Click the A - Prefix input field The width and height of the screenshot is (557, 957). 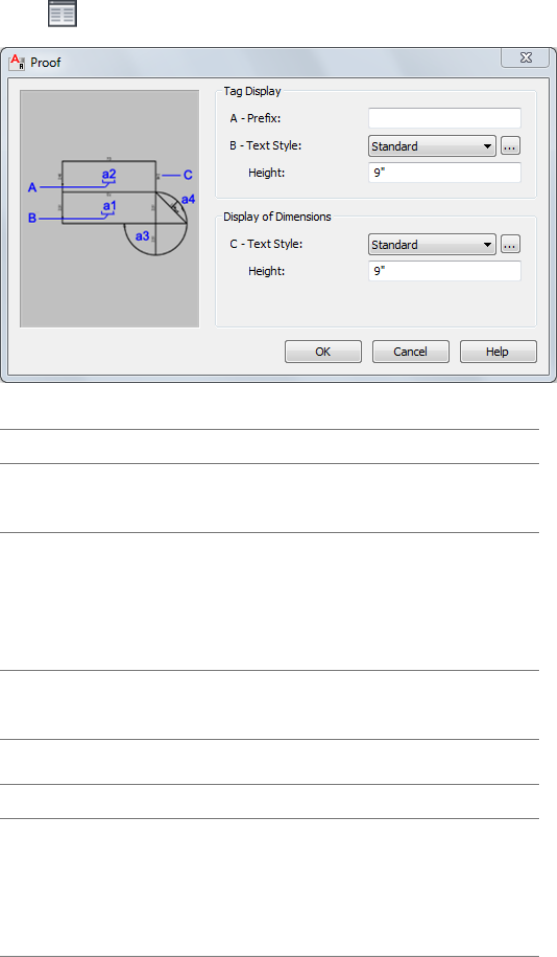[x=445, y=118]
